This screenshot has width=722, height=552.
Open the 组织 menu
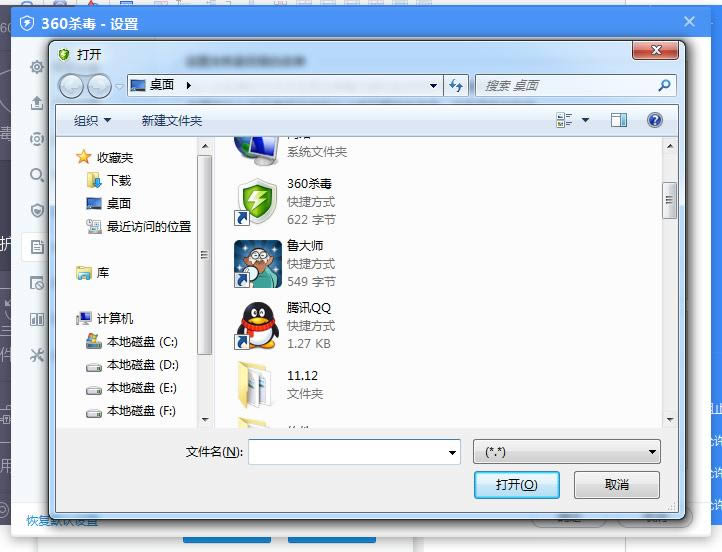[92, 120]
